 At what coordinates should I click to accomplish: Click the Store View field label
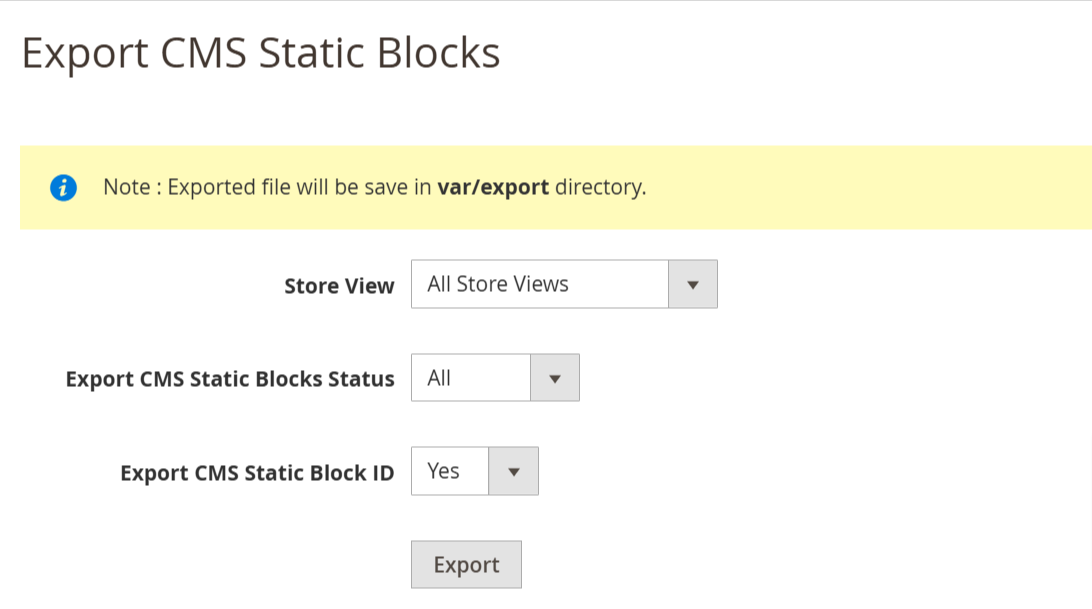pos(339,286)
